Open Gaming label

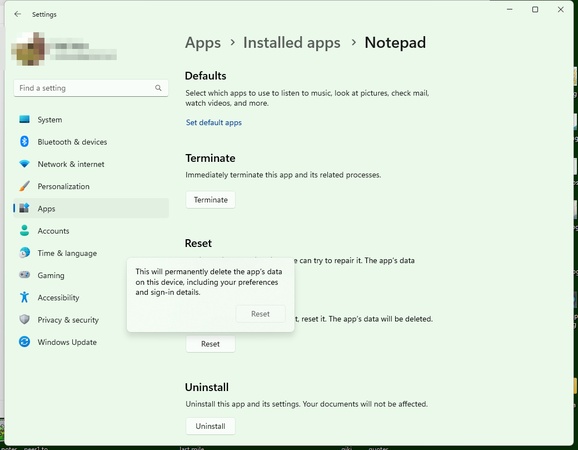[x=51, y=275]
